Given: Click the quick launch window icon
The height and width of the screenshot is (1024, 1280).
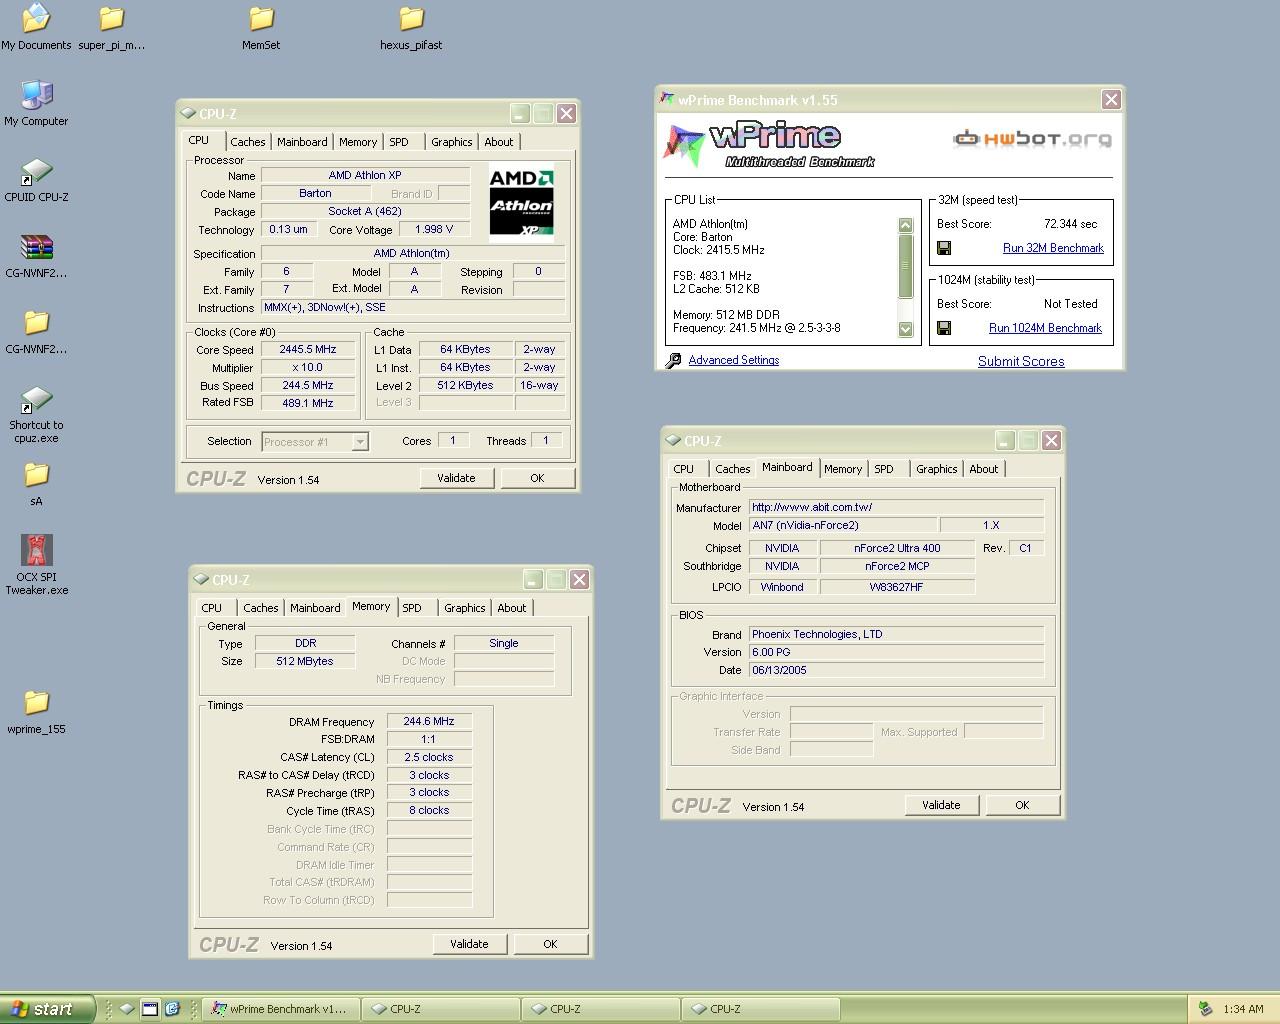Looking at the screenshot, I should point(150,1009).
